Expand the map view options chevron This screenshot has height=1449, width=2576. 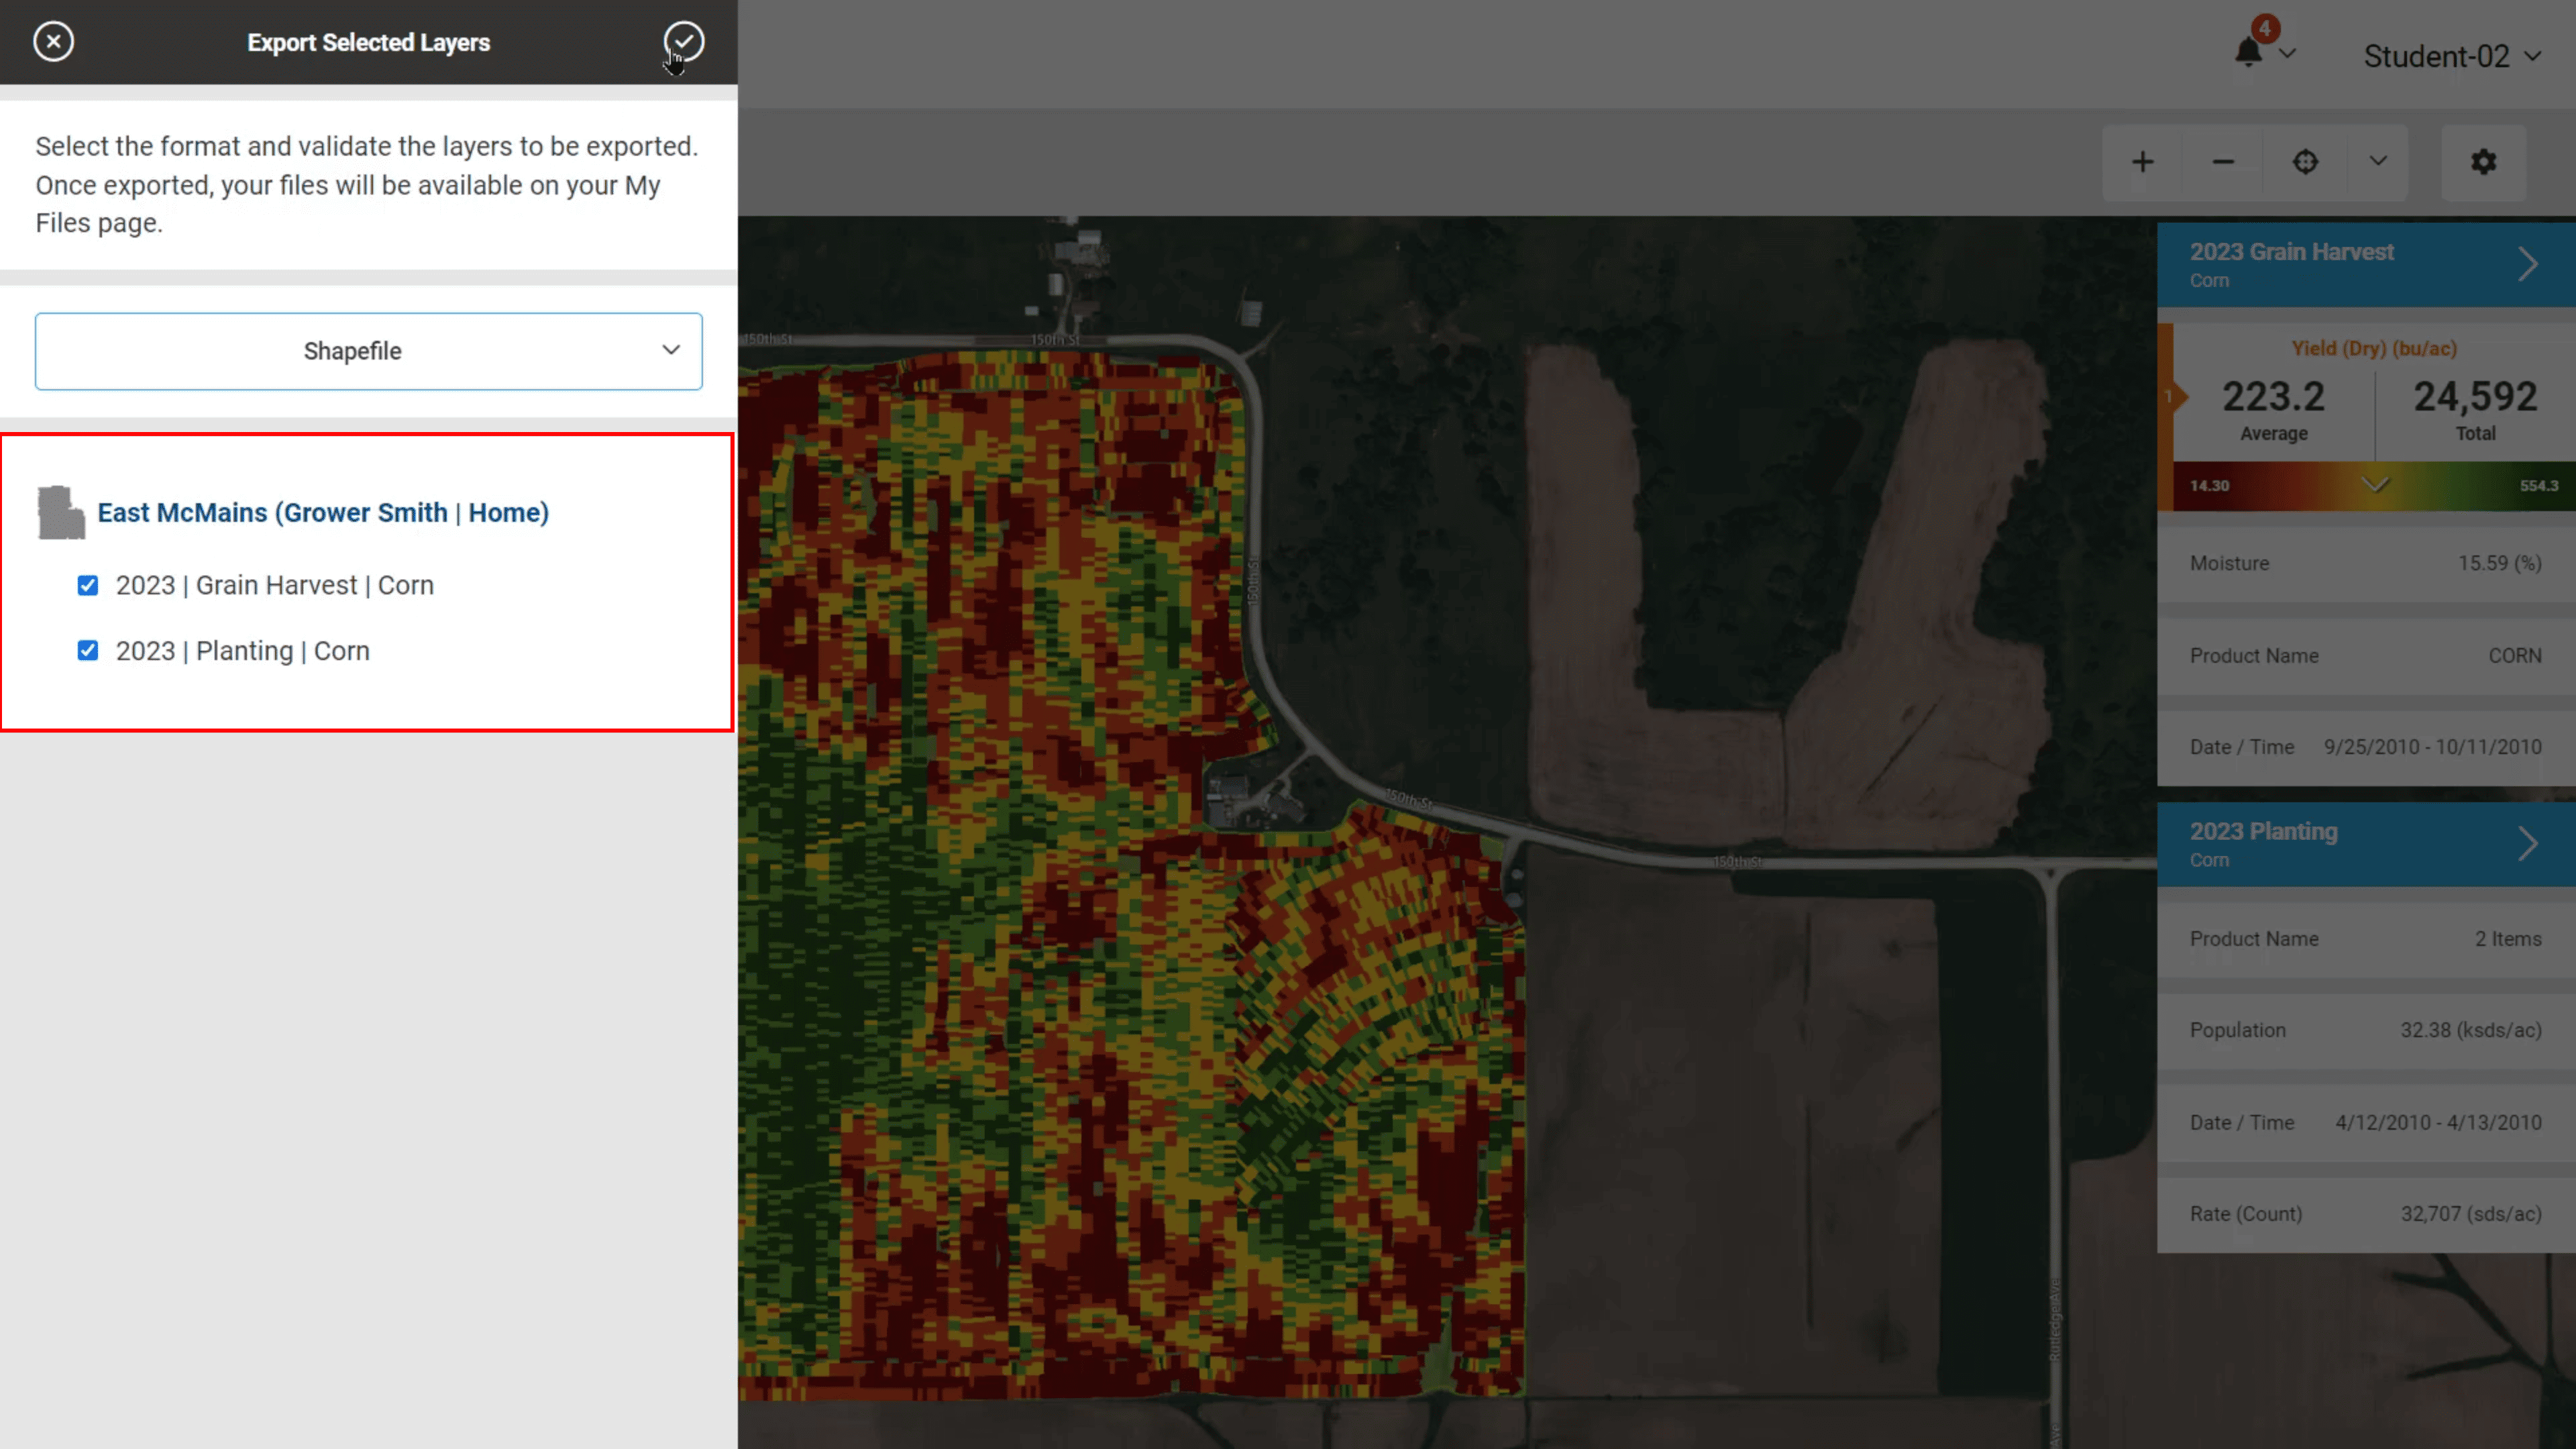tap(2378, 161)
